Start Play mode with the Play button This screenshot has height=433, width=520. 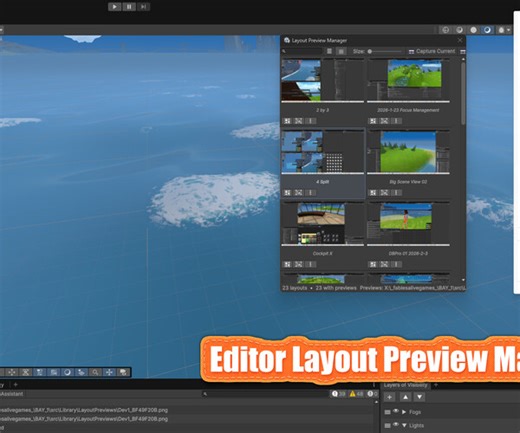(114, 7)
